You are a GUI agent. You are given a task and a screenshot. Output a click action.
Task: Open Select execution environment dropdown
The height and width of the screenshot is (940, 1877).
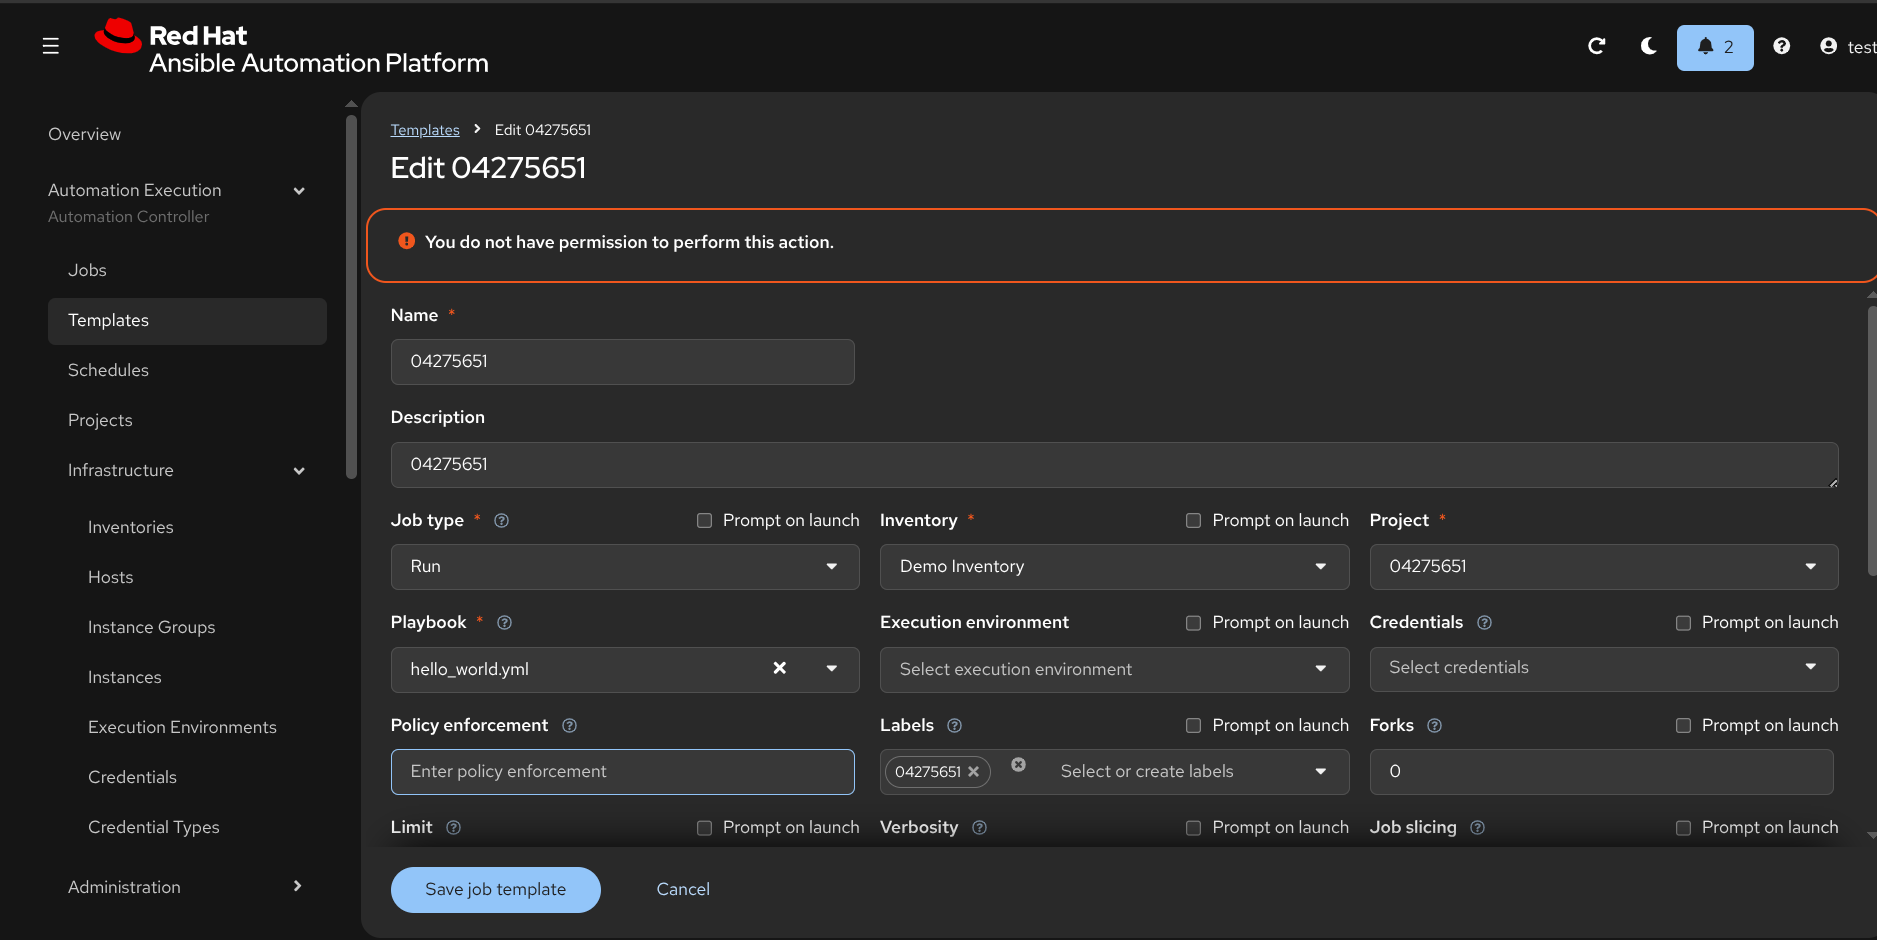1113,669
